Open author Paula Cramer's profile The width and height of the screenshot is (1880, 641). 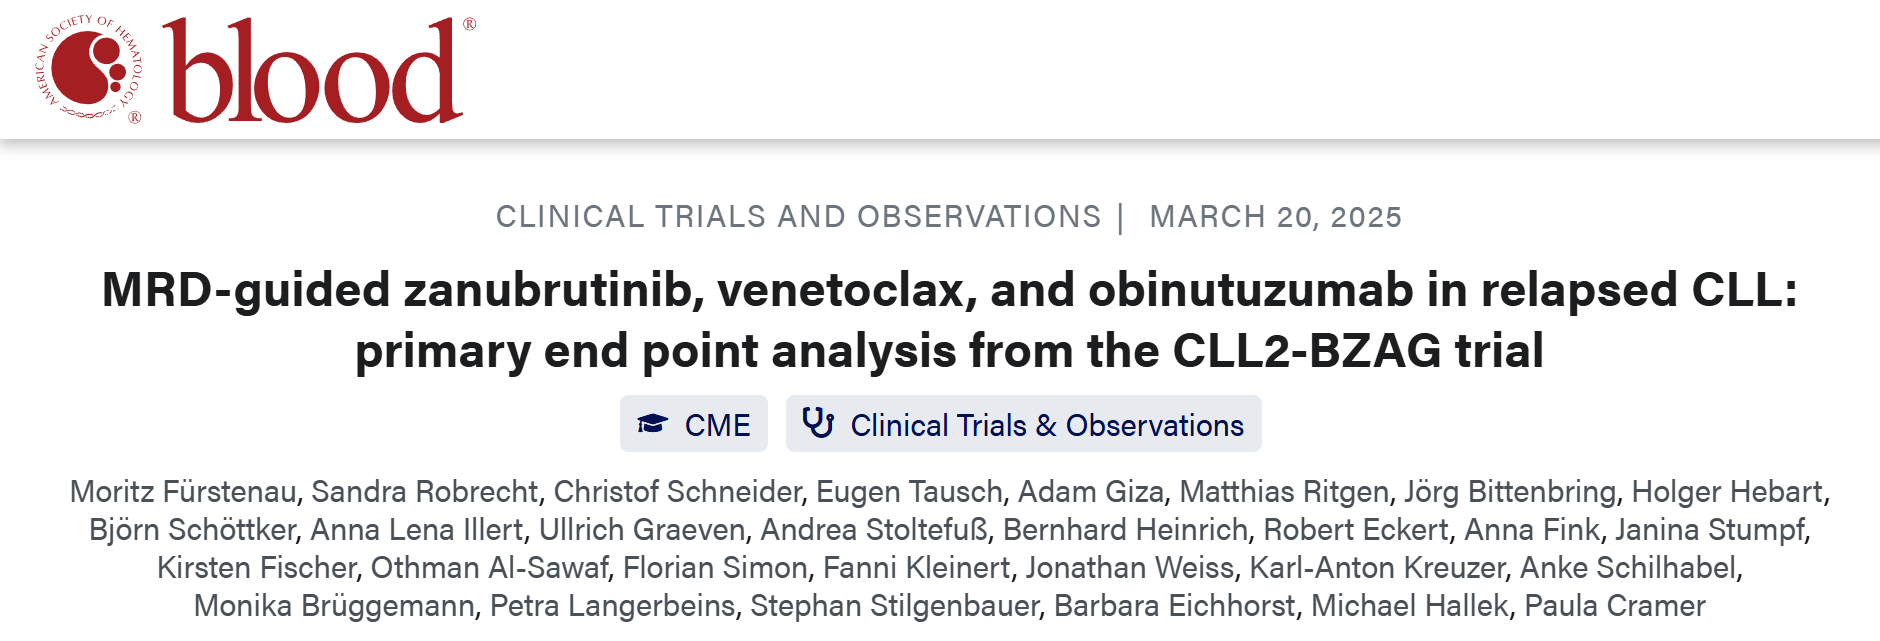(x=1614, y=606)
